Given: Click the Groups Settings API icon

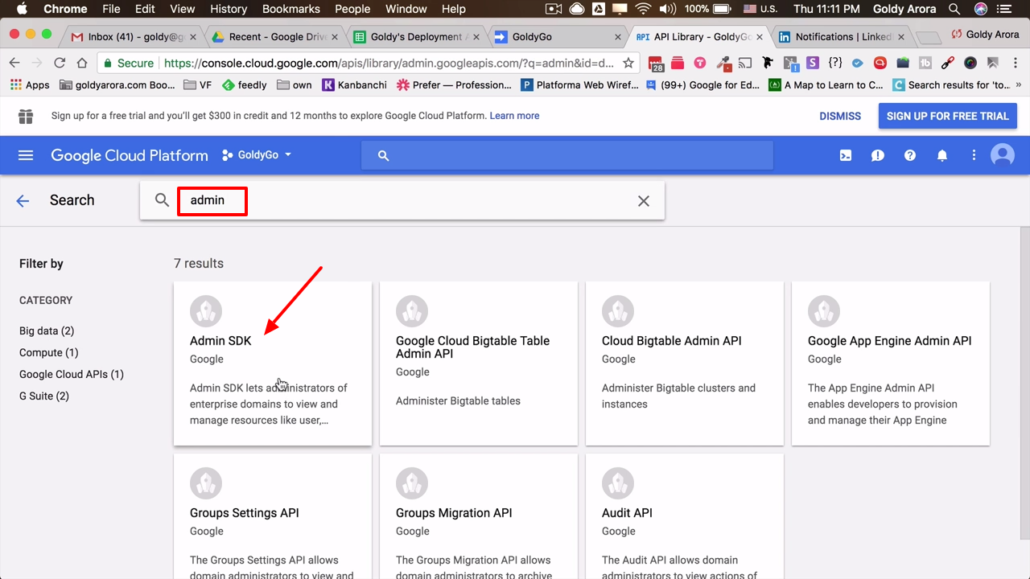Looking at the screenshot, I should click(206, 483).
